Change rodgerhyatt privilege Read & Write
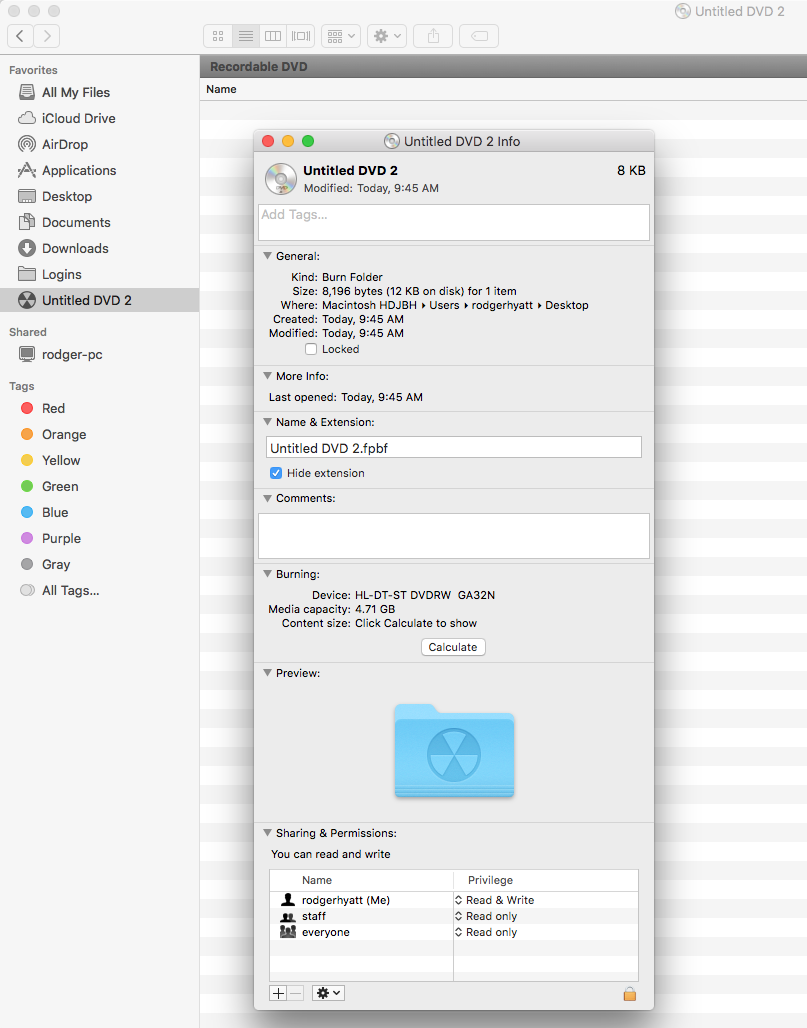 tap(495, 900)
